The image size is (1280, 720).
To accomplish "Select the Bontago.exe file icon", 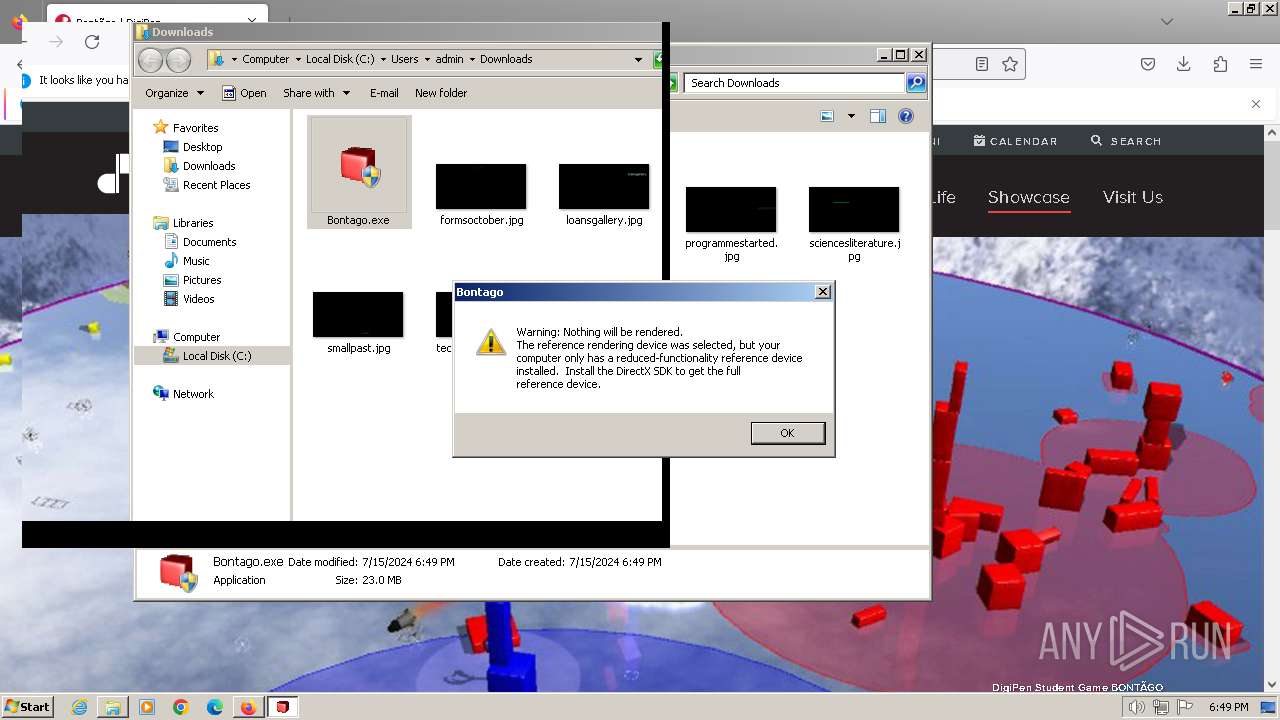I will (x=359, y=172).
